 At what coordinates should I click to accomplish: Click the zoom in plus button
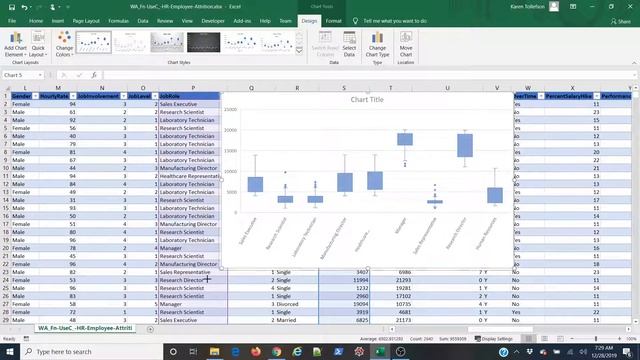coord(619,339)
